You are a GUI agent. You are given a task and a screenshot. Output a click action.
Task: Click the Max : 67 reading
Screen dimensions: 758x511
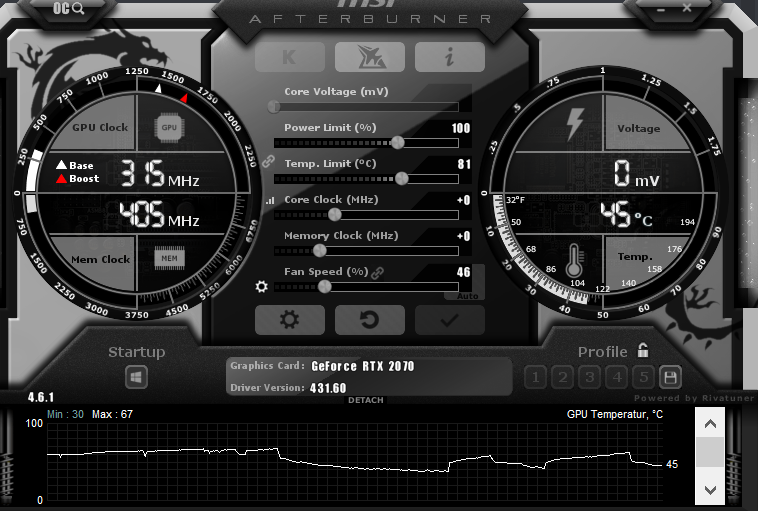(x=112, y=414)
